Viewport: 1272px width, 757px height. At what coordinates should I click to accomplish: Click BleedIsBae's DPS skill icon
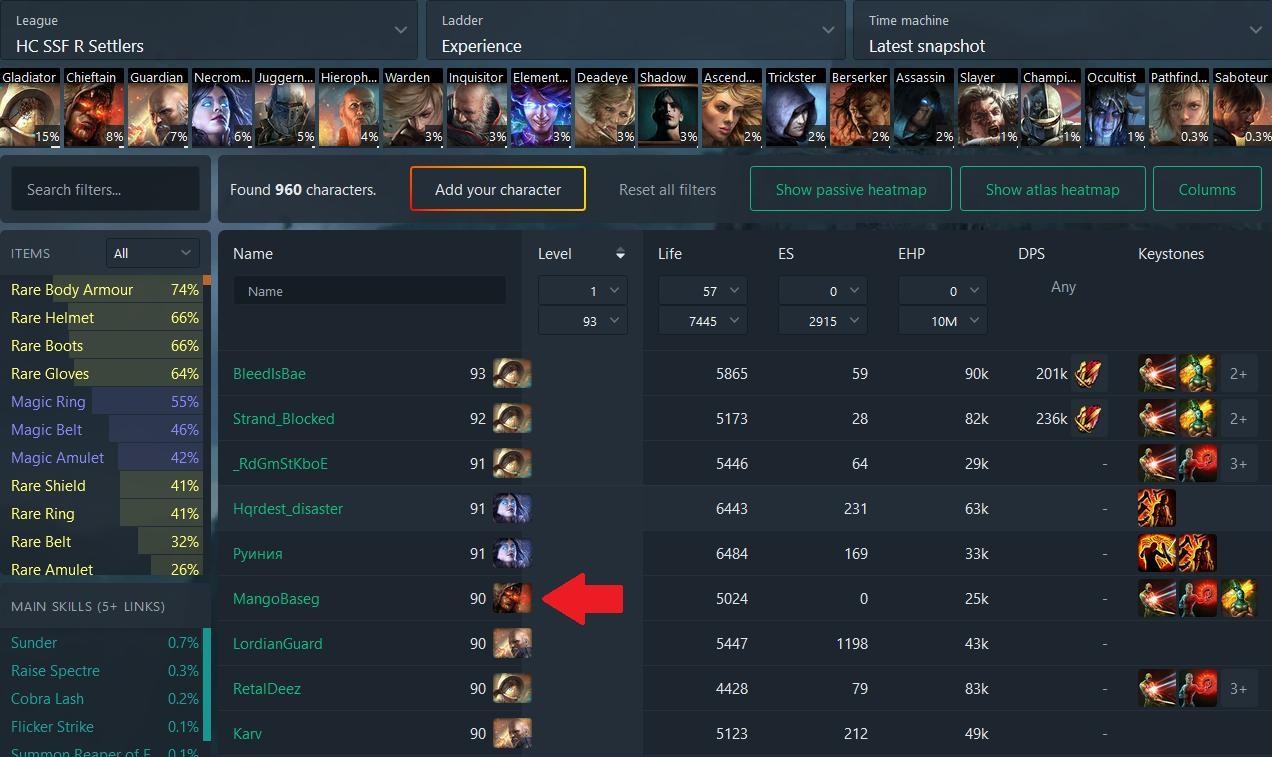[1089, 374]
